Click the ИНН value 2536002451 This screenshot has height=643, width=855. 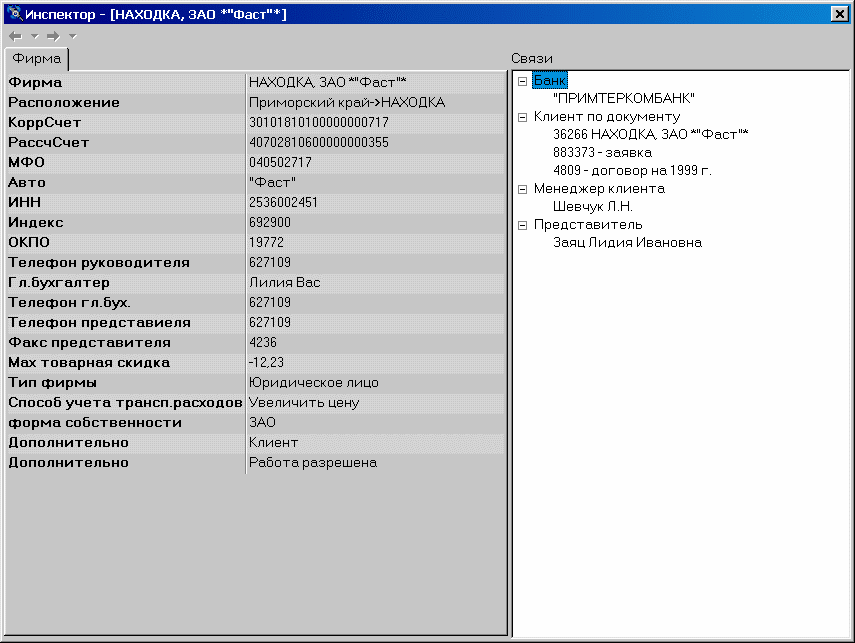283,202
